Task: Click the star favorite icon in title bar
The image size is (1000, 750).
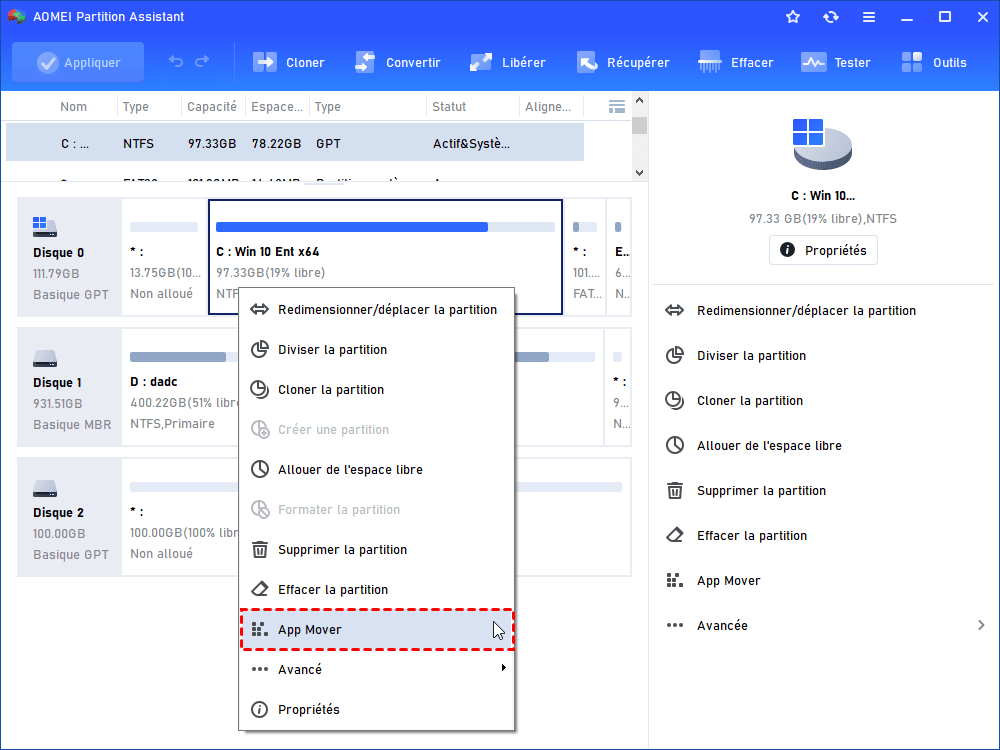Action: click(x=793, y=17)
